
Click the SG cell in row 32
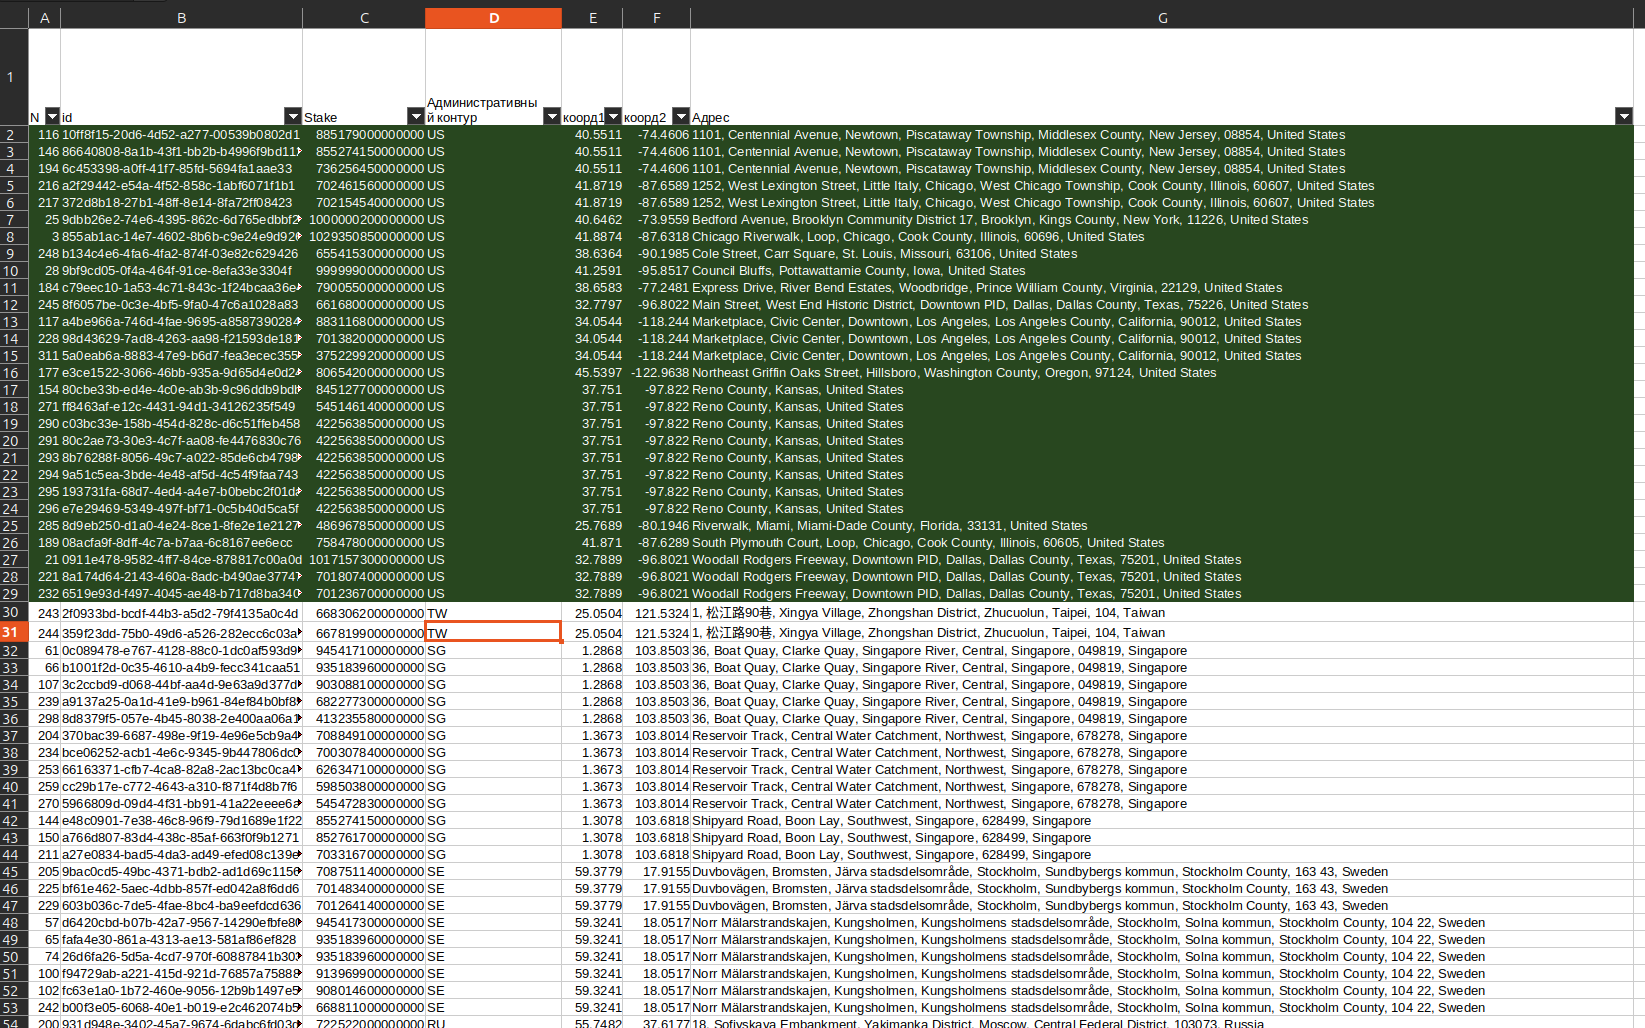pos(493,650)
